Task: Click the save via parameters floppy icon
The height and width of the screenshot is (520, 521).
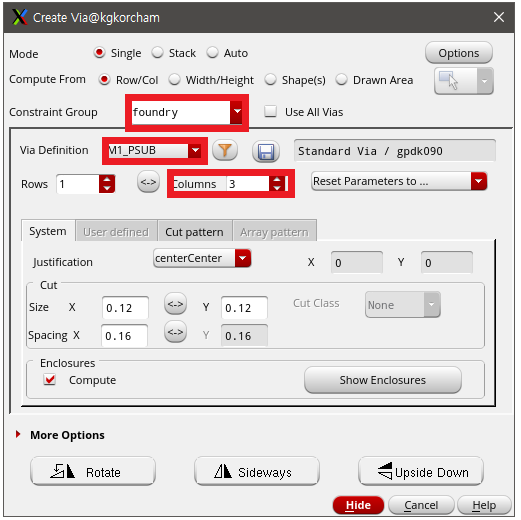Action: coord(266,151)
